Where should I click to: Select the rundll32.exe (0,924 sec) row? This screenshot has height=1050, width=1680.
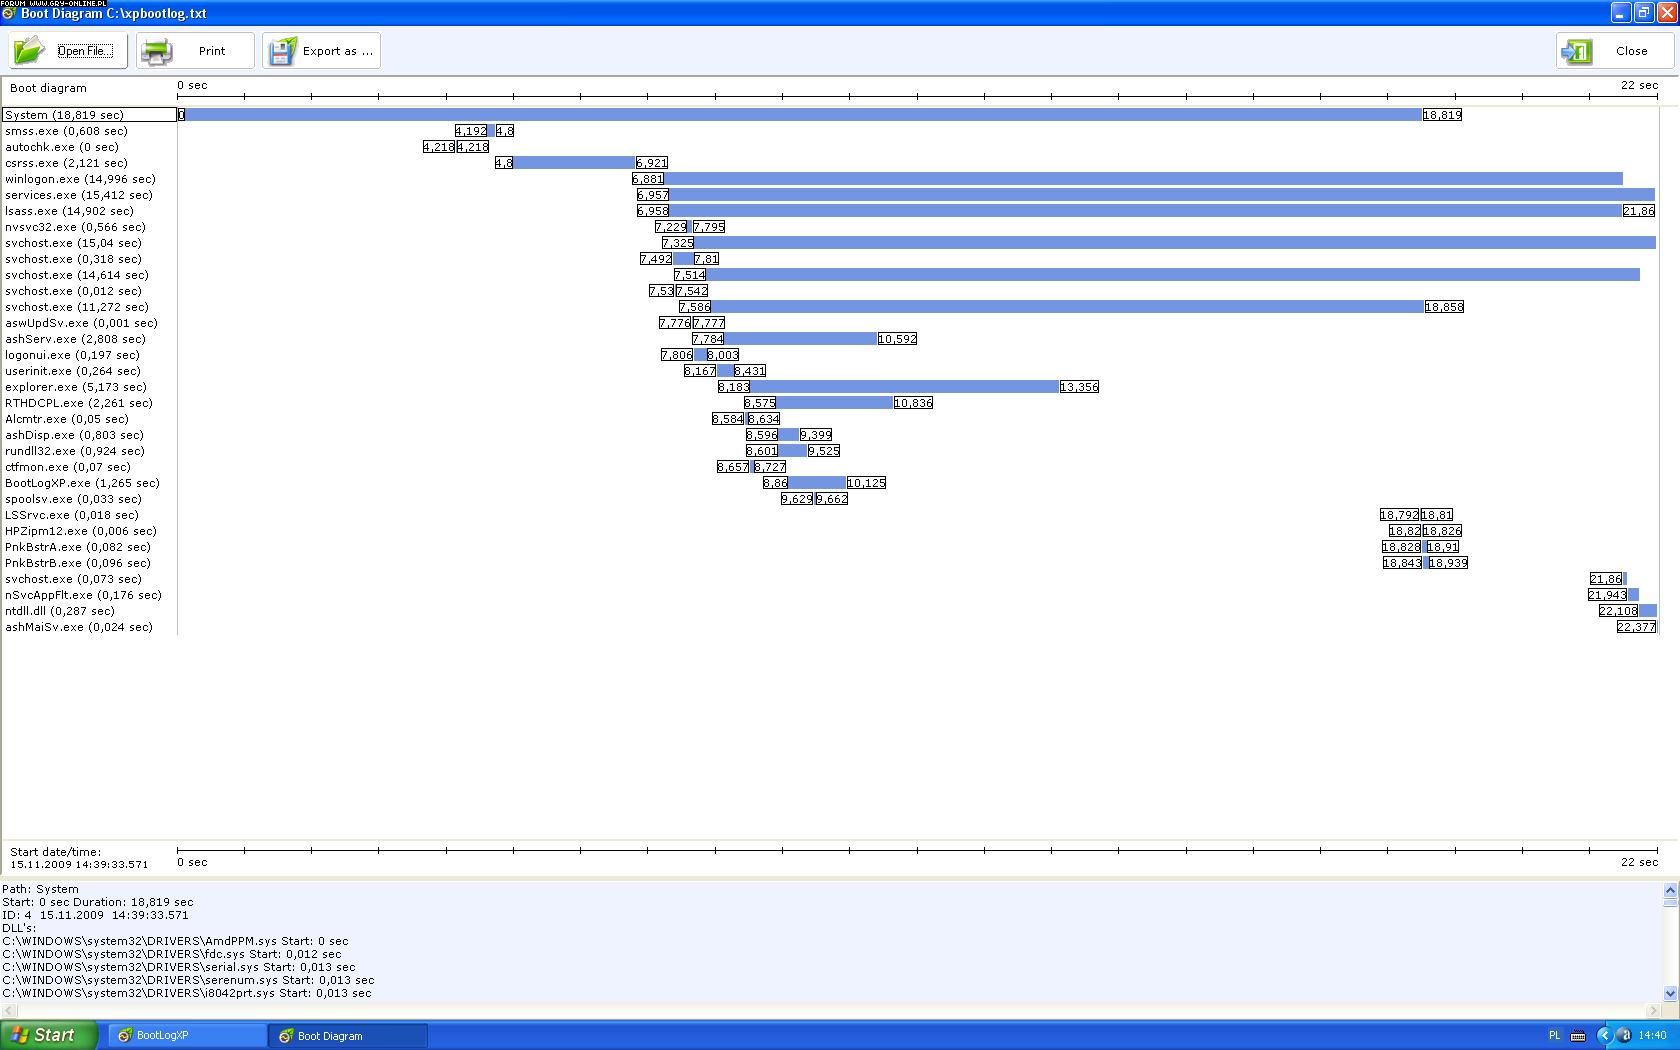(x=74, y=451)
